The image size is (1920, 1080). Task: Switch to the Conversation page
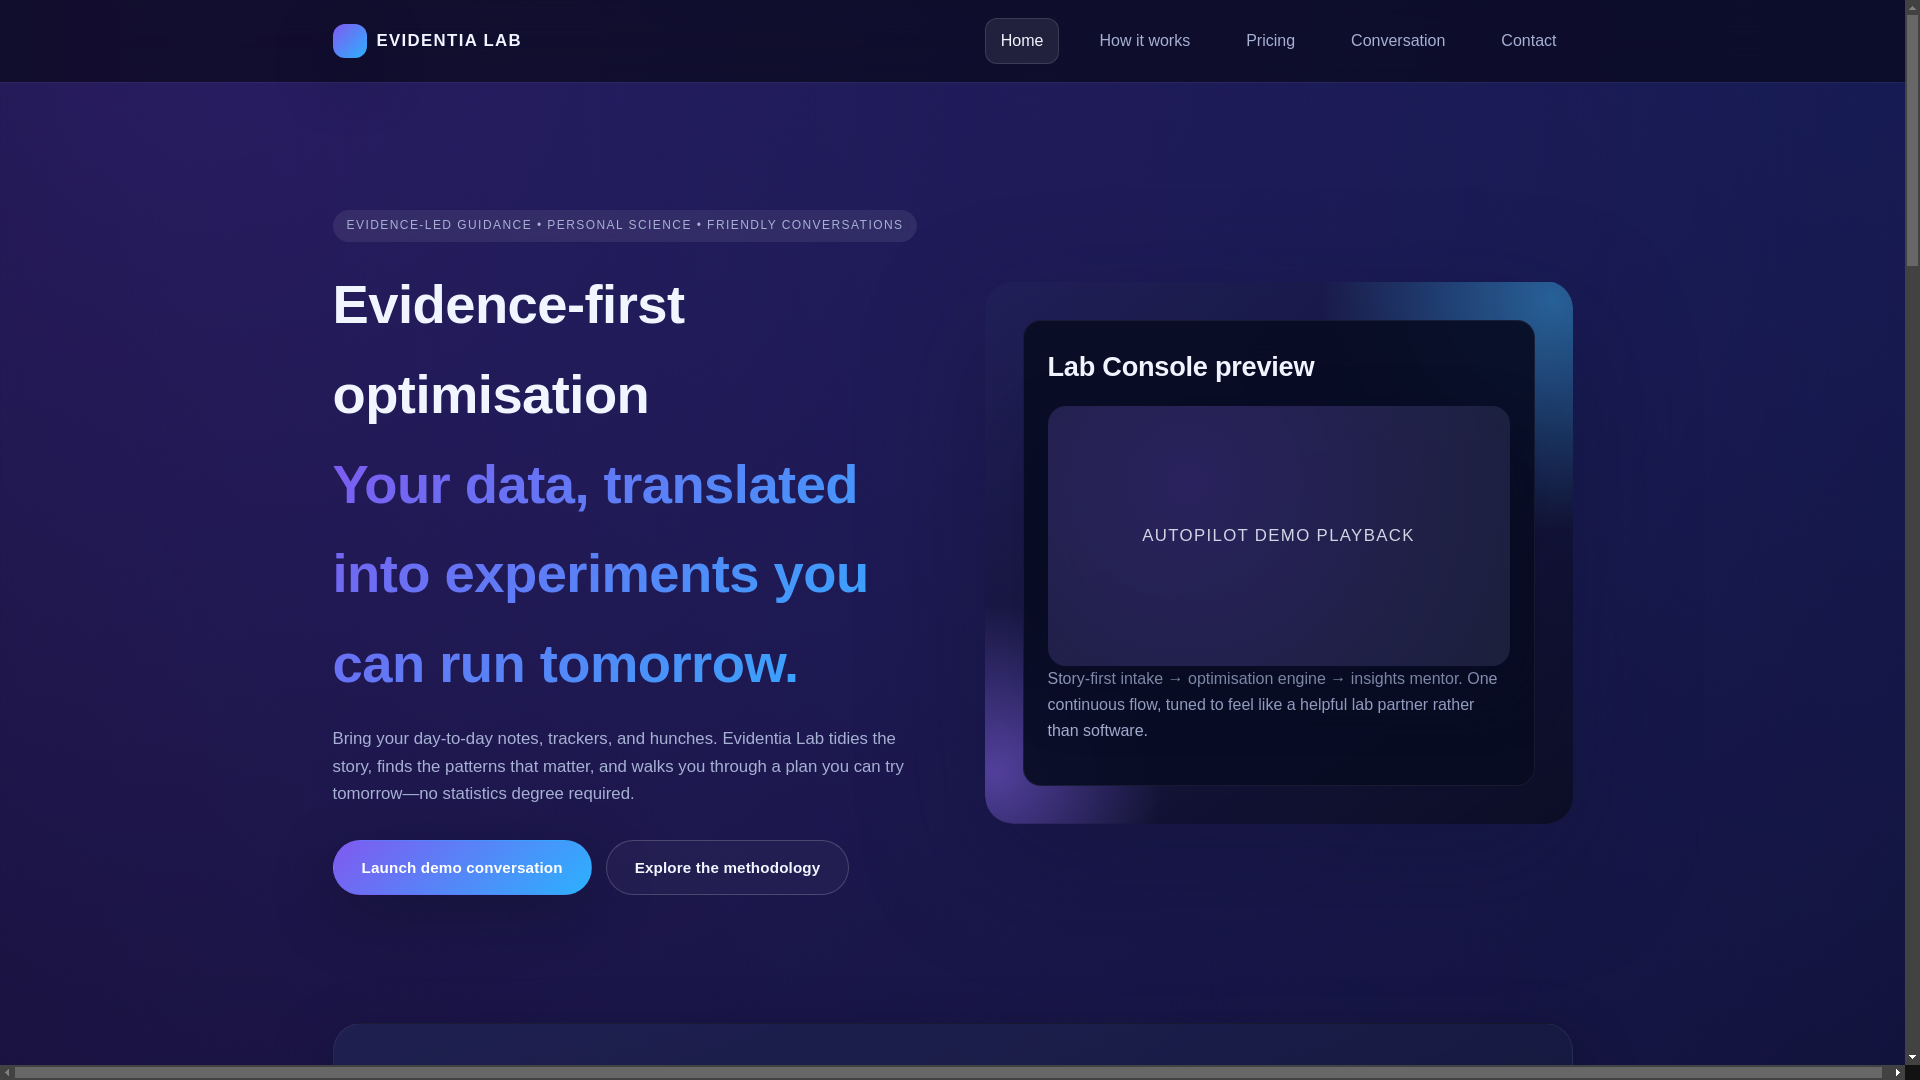click(x=1397, y=41)
